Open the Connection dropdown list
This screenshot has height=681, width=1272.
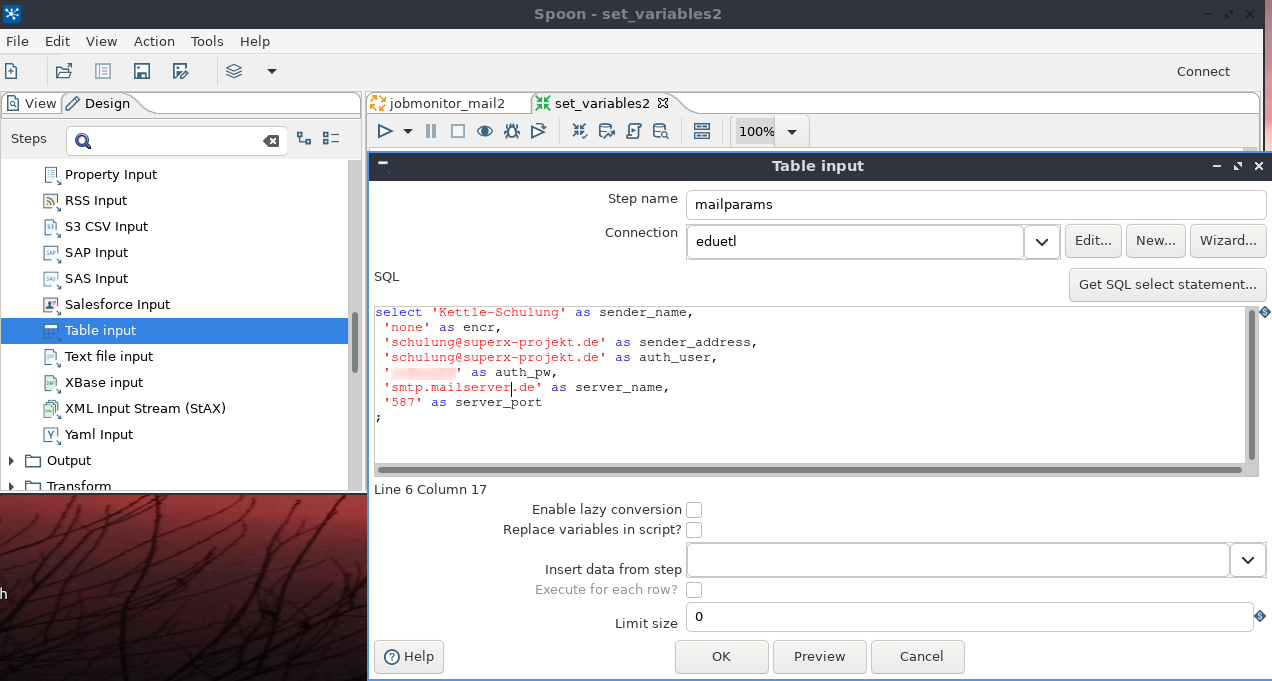[x=1042, y=242]
